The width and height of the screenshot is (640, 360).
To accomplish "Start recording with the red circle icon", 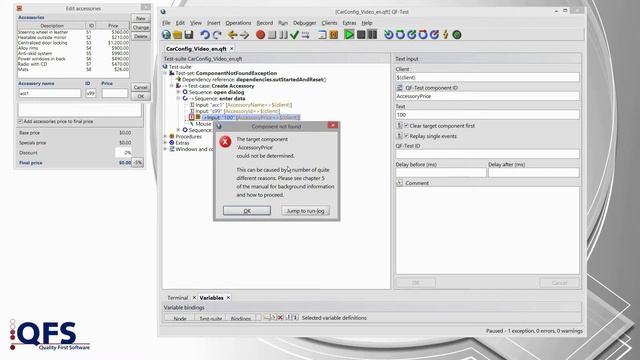I will [x=260, y=35].
